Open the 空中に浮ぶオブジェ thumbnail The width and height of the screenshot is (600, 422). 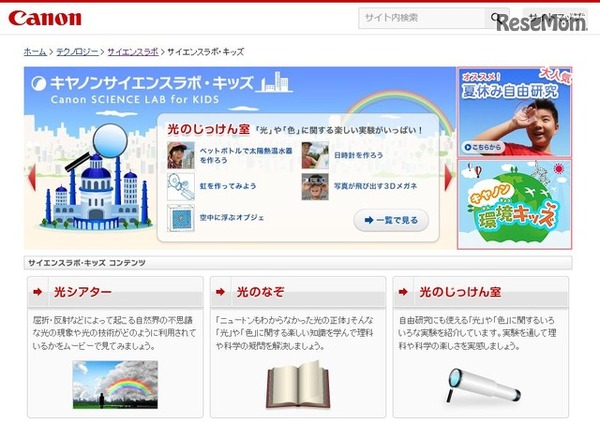pyautogui.click(x=181, y=218)
